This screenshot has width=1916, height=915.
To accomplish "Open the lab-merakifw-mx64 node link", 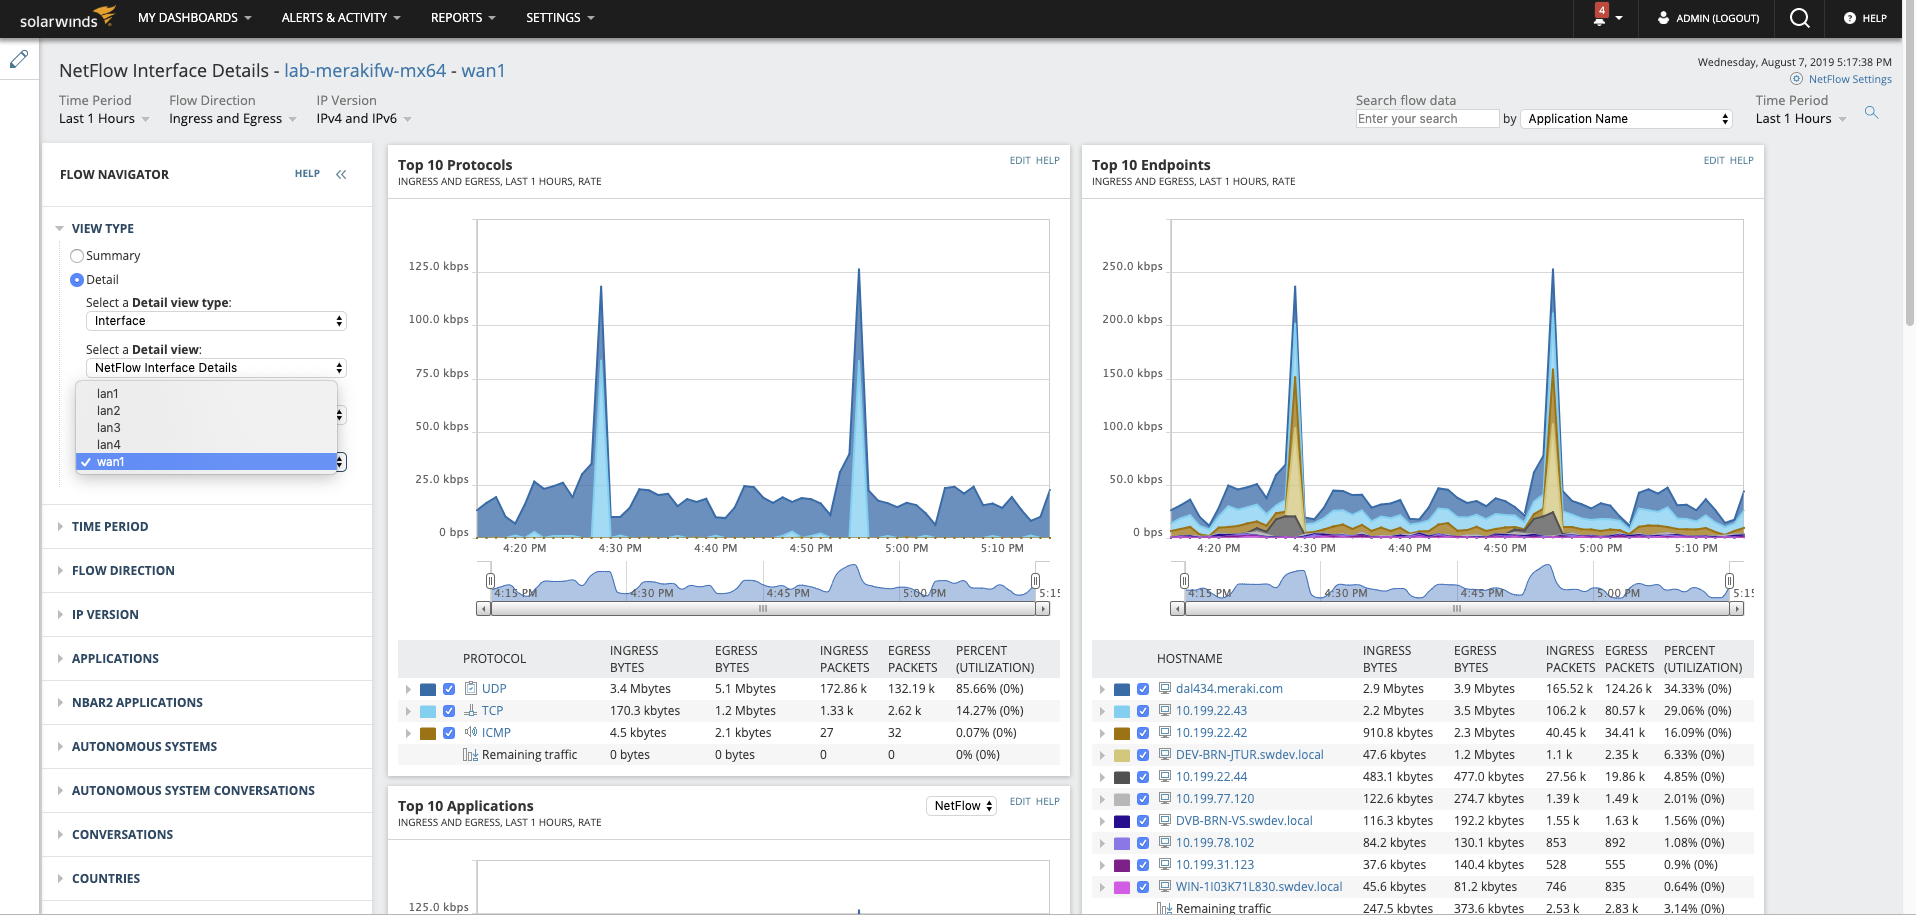I will click(365, 71).
